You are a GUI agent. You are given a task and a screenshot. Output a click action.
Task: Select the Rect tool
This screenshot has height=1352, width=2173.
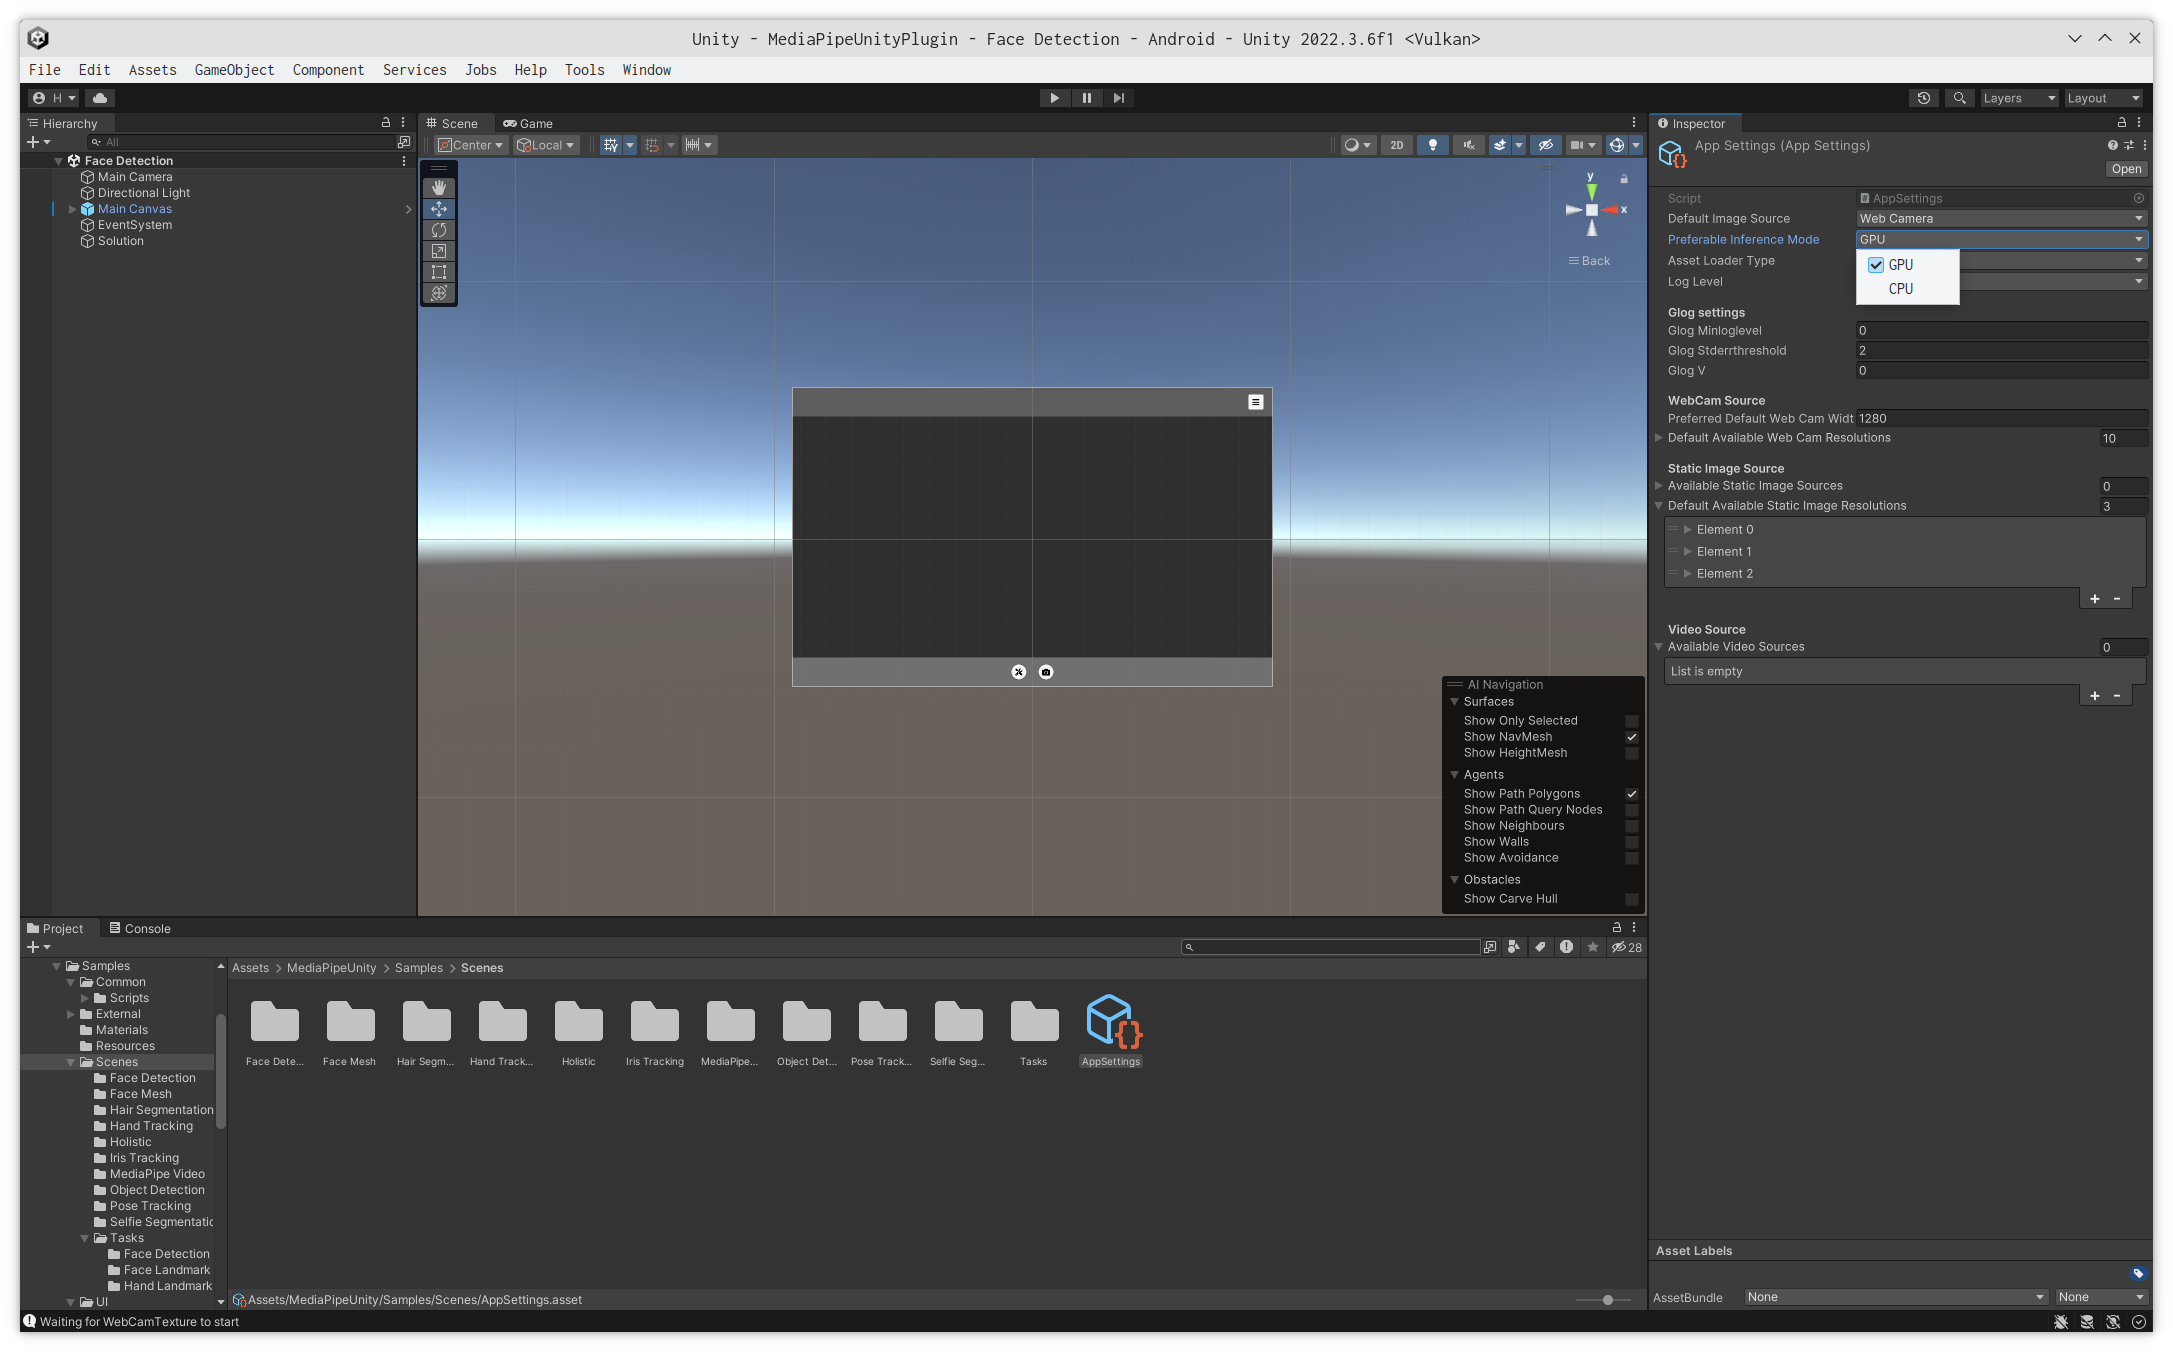point(439,272)
